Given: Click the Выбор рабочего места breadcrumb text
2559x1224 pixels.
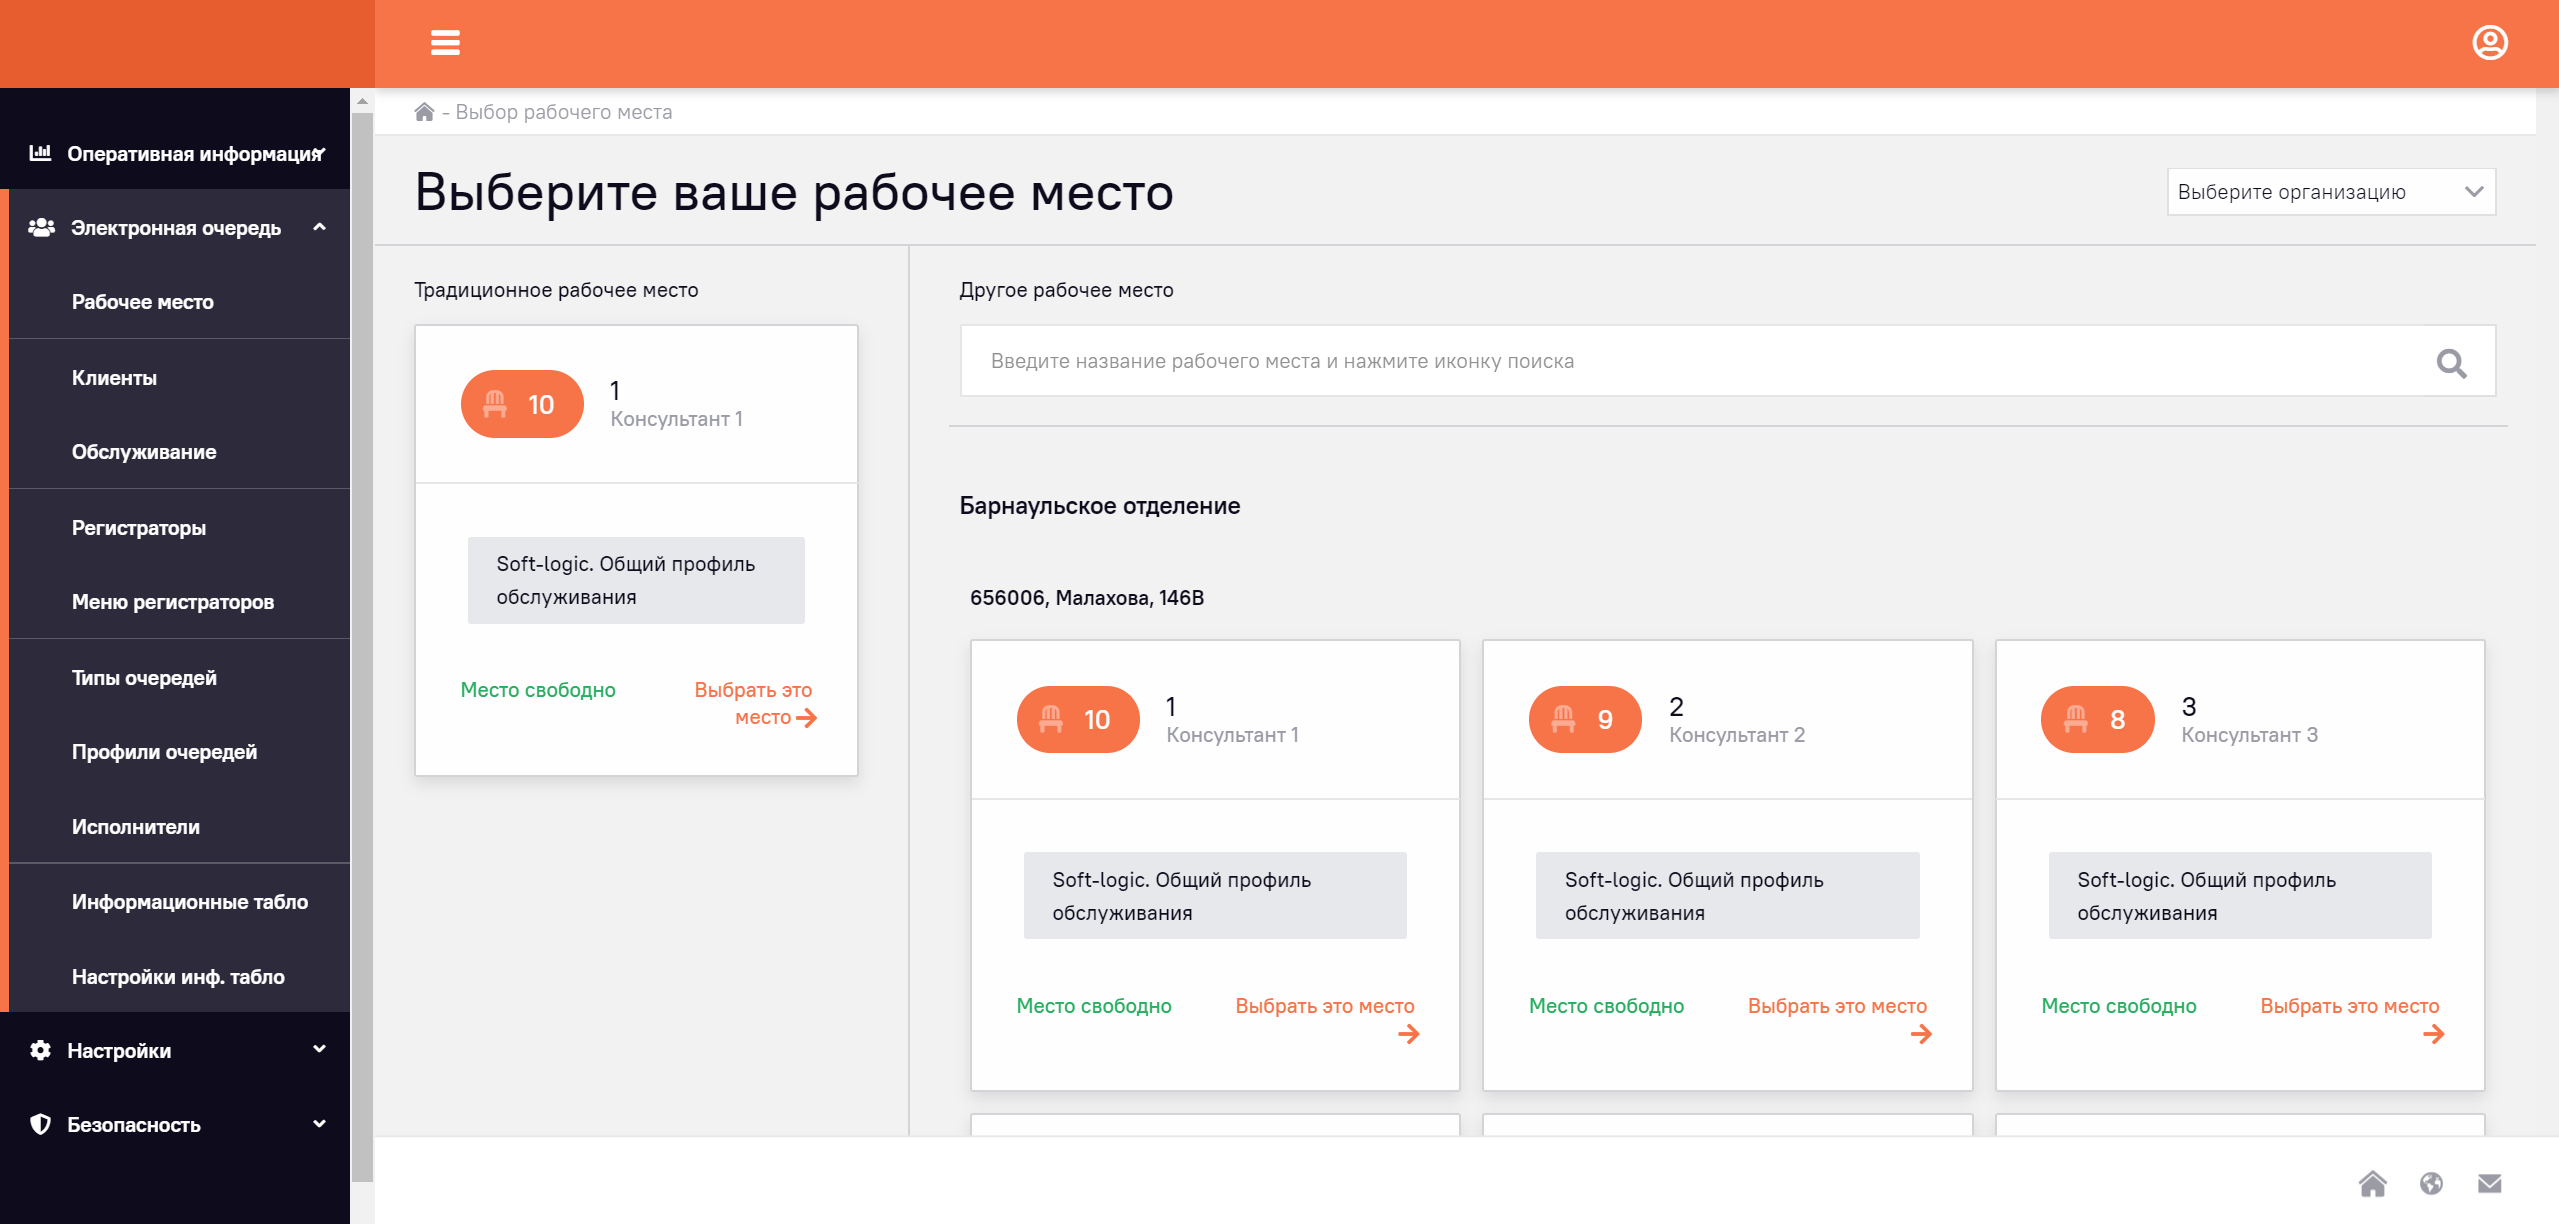Looking at the screenshot, I should pos(564,112).
